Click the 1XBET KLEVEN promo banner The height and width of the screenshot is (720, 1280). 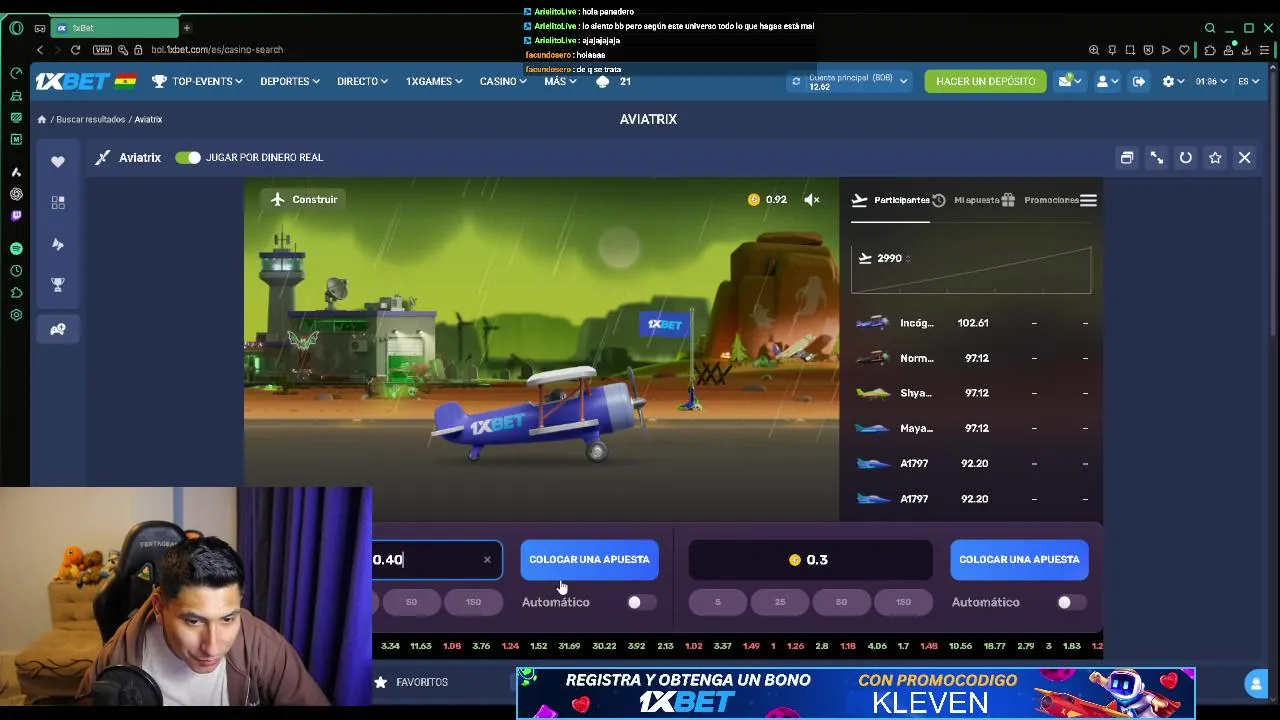pyautogui.click(x=856, y=693)
